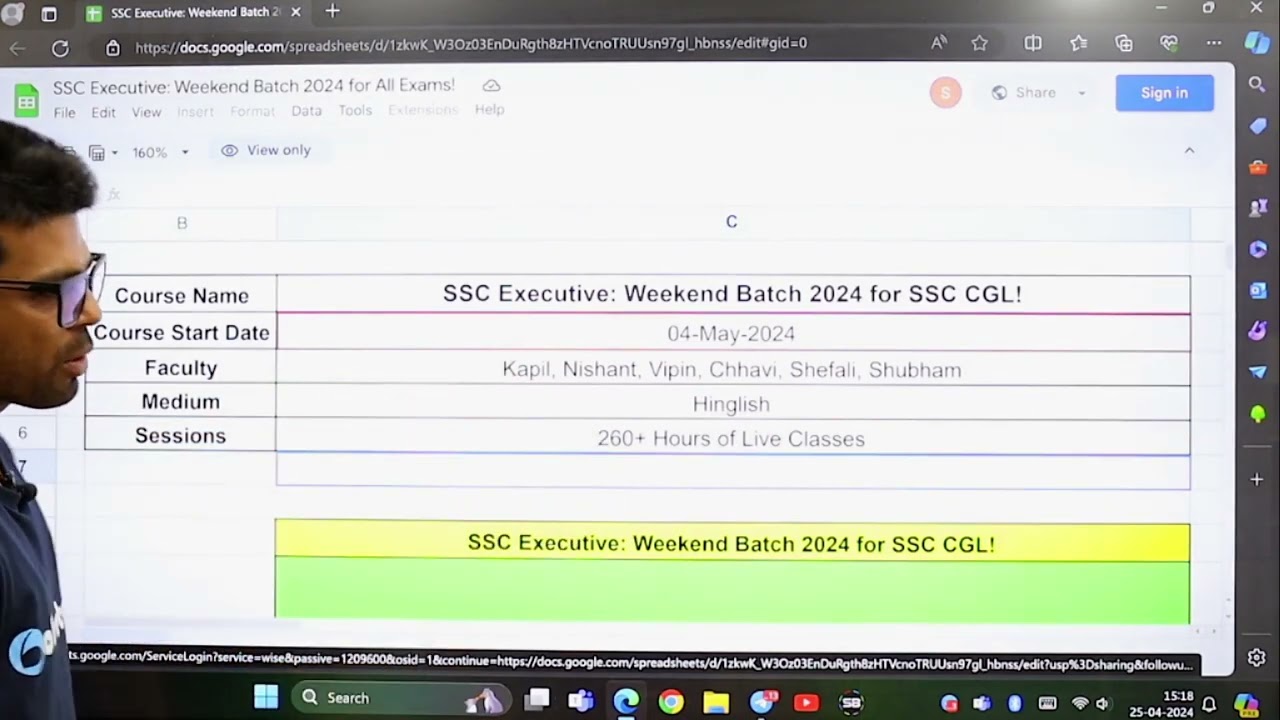1280x720 pixels.
Task: Open Telegram with notification badge on taskbar
Action: click(x=763, y=701)
